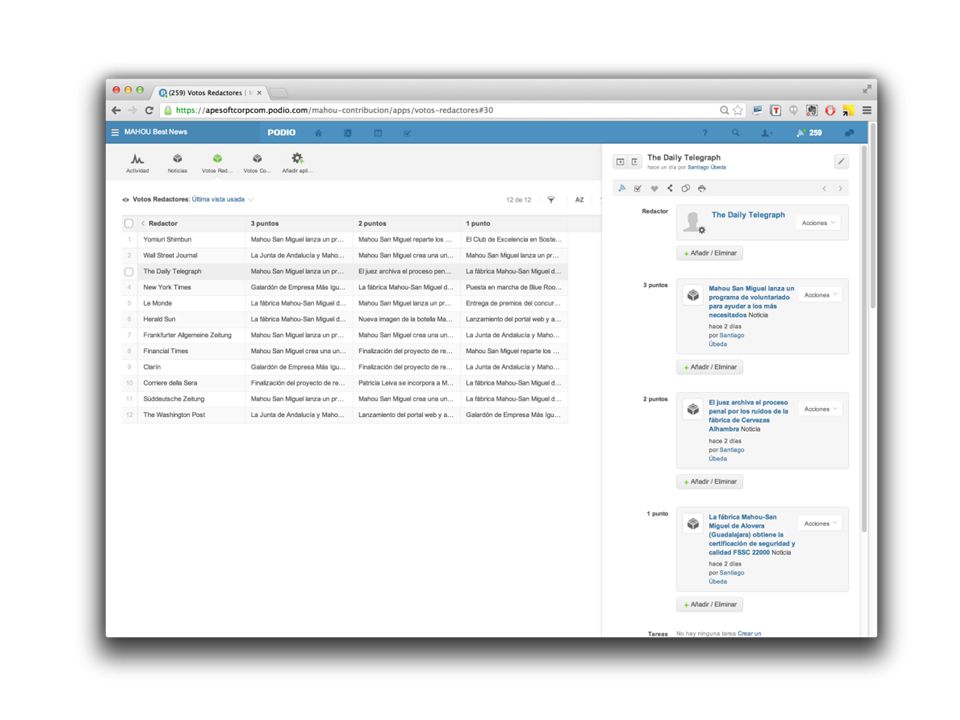Image resolution: width=960 pixels, height=720 pixels.
Task: Open the filter funnel icon
Action: coord(551,200)
